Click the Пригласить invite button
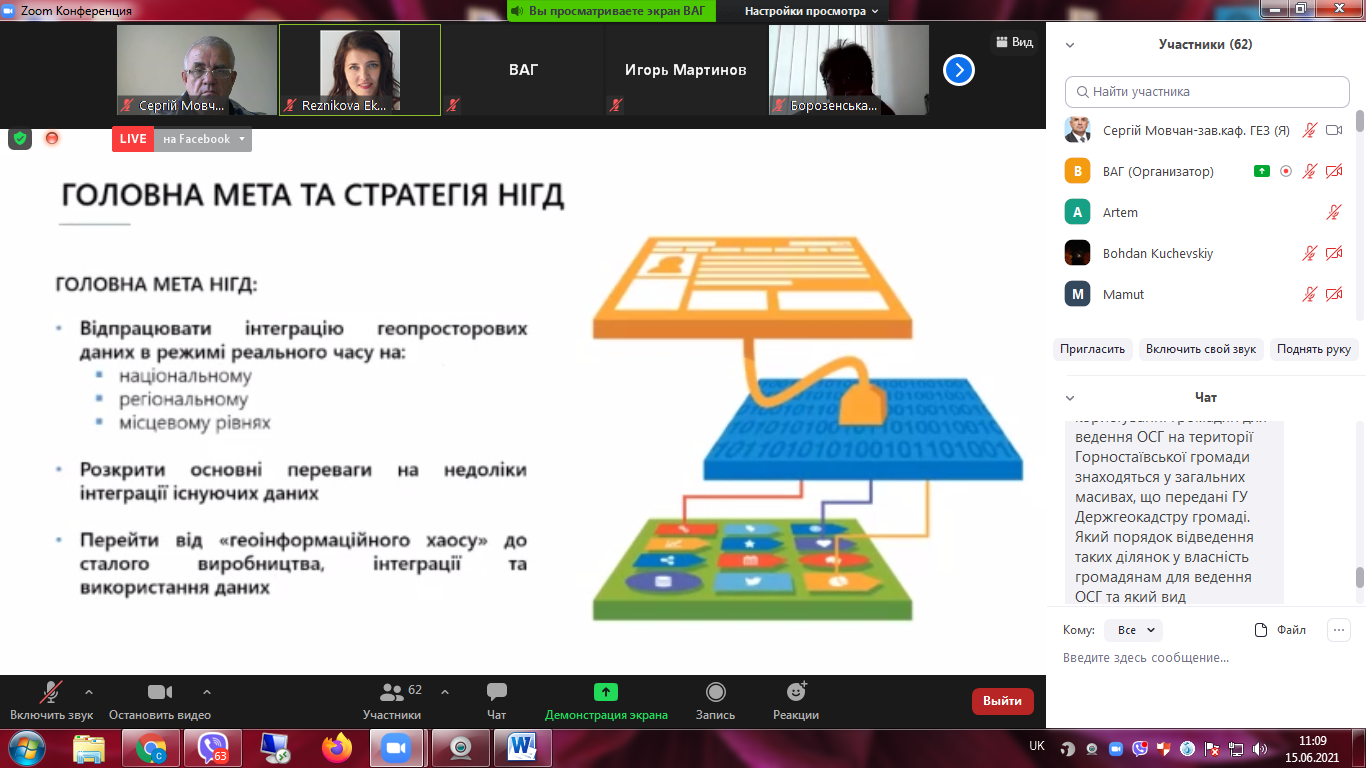 pos(1093,349)
